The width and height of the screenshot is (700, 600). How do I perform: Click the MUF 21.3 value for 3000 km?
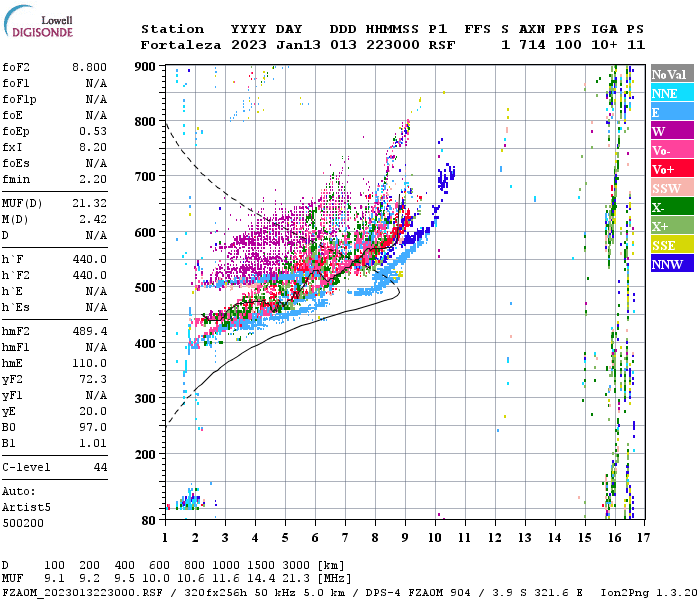click(296, 578)
